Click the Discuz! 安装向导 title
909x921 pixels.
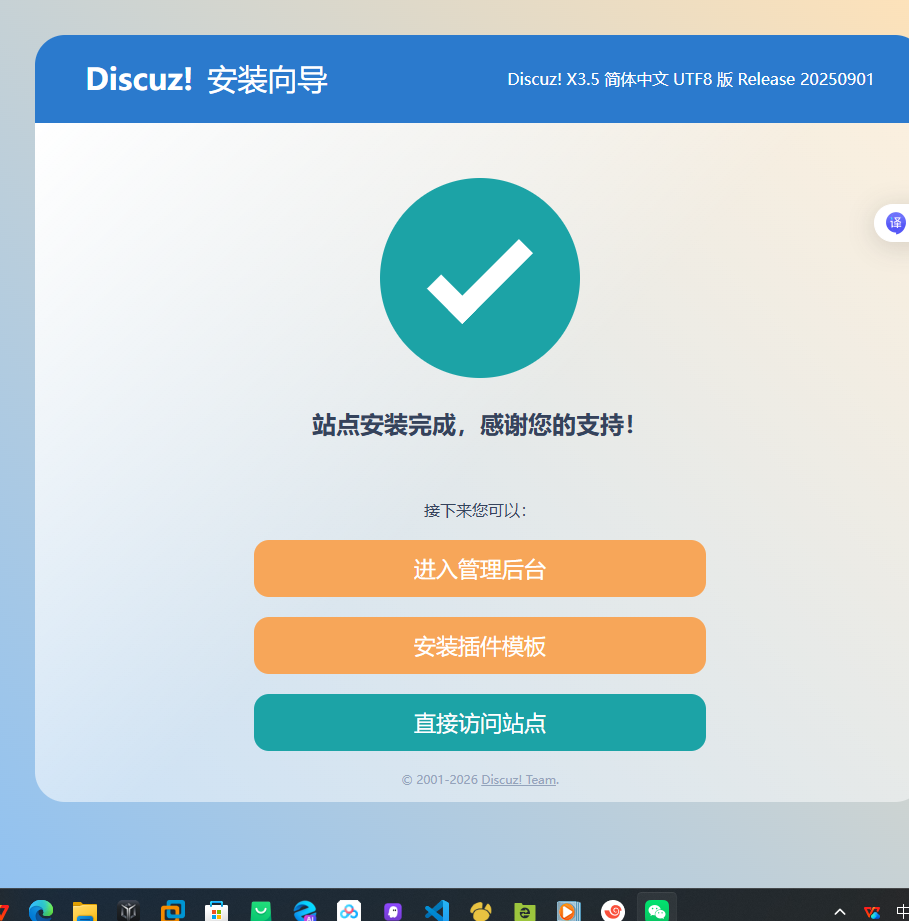point(207,79)
